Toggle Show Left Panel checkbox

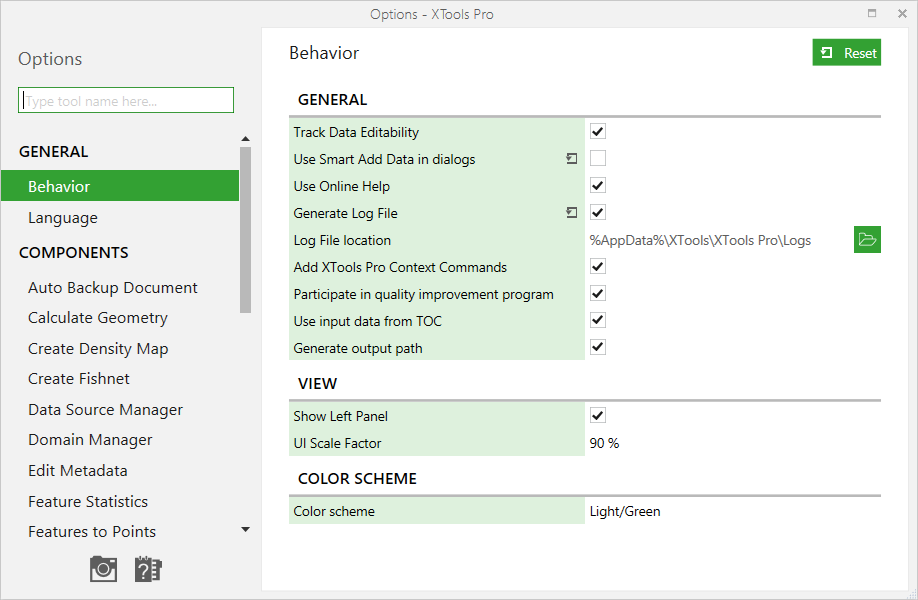click(598, 416)
